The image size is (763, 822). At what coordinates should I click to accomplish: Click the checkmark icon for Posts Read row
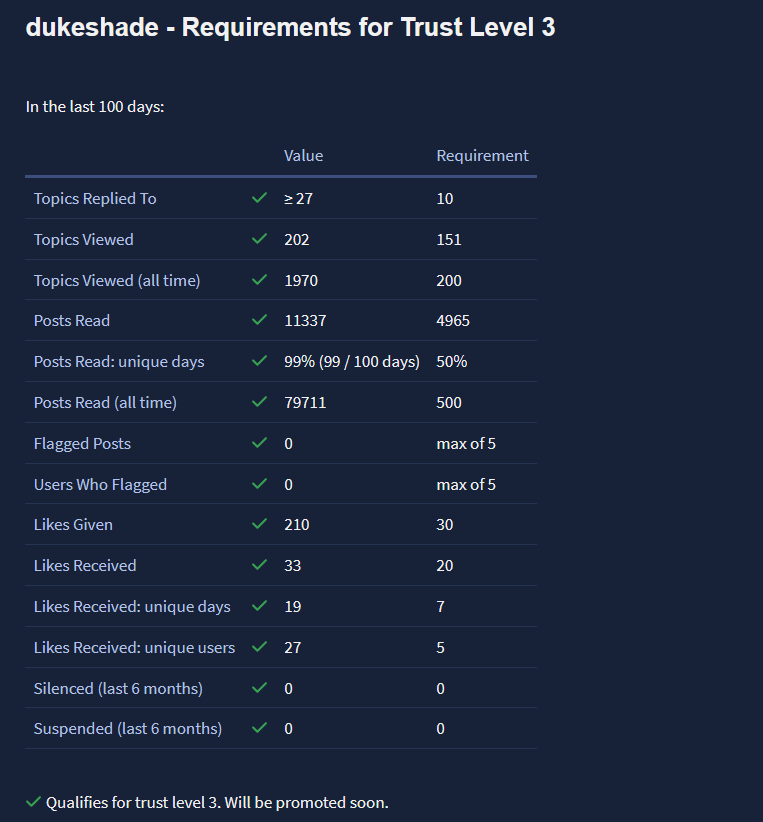[260, 321]
